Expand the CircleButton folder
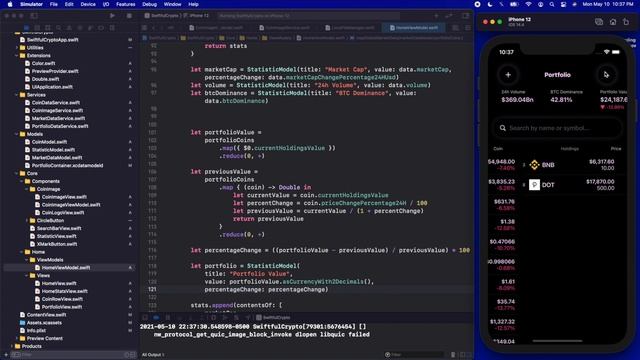640x360 pixels. pyautogui.click(x=27, y=220)
